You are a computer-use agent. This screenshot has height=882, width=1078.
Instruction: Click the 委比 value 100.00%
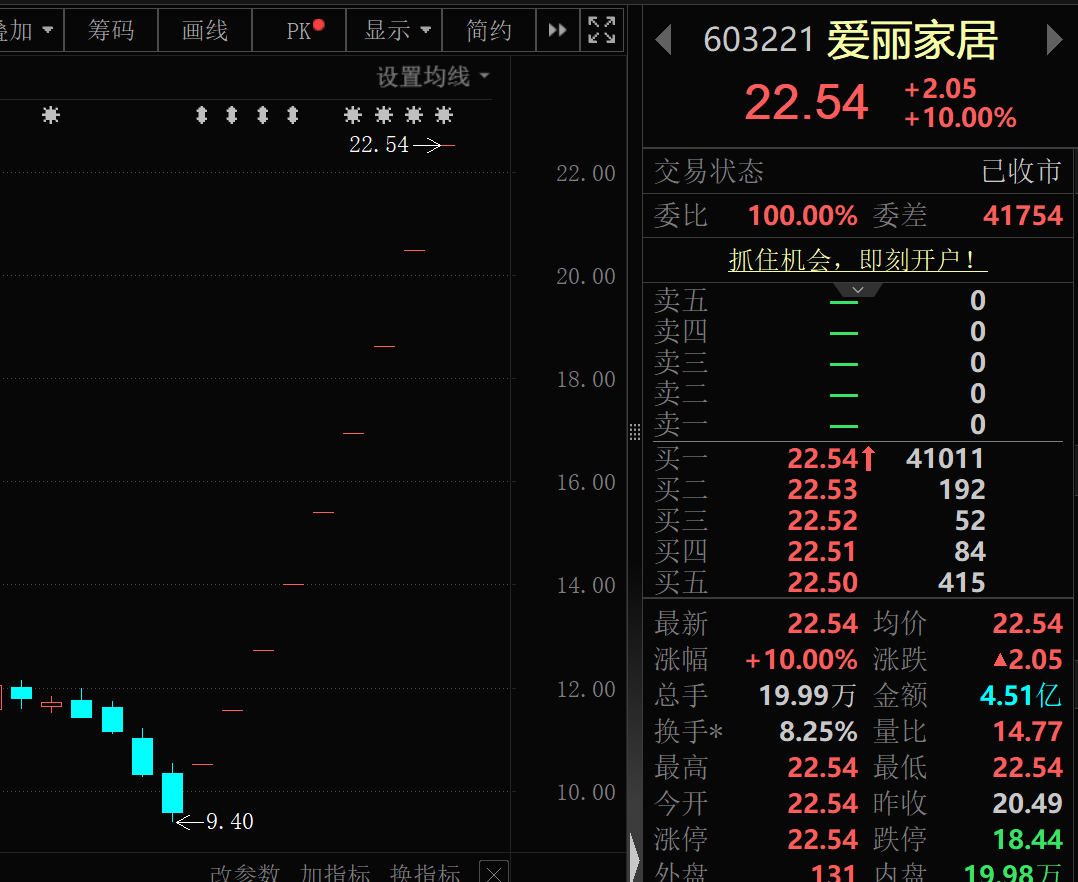point(802,215)
